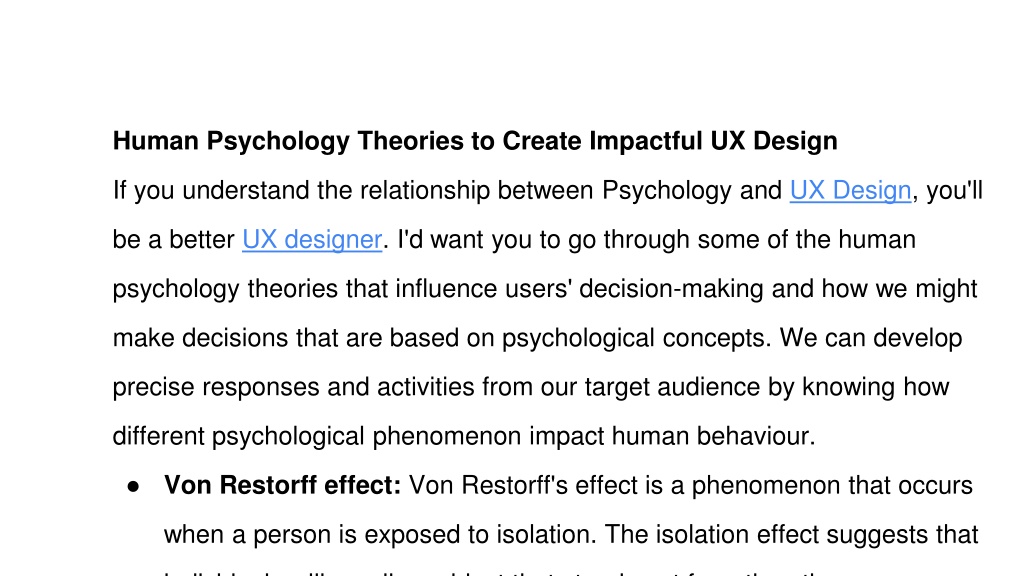Viewport: 1024px width, 576px height.
Task: Click the word "different" at line start
Action: tap(159, 436)
